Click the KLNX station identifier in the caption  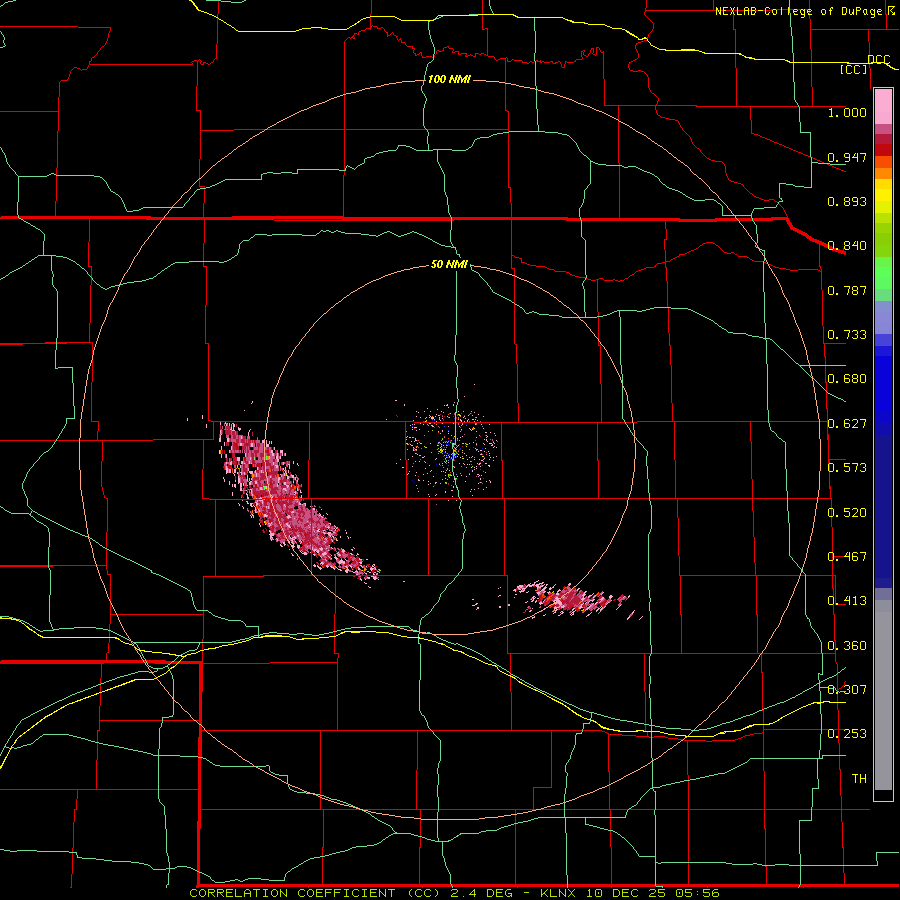558,893
